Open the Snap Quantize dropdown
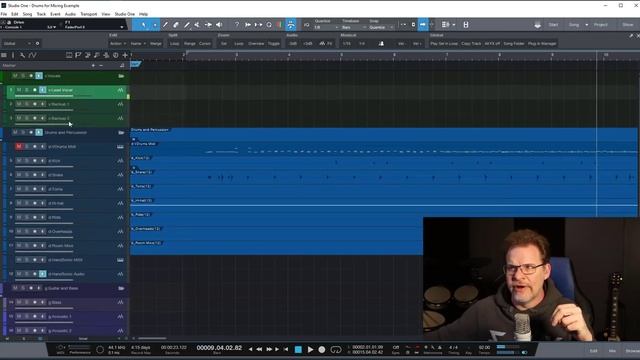The image size is (640, 360). (x=381, y=27)
